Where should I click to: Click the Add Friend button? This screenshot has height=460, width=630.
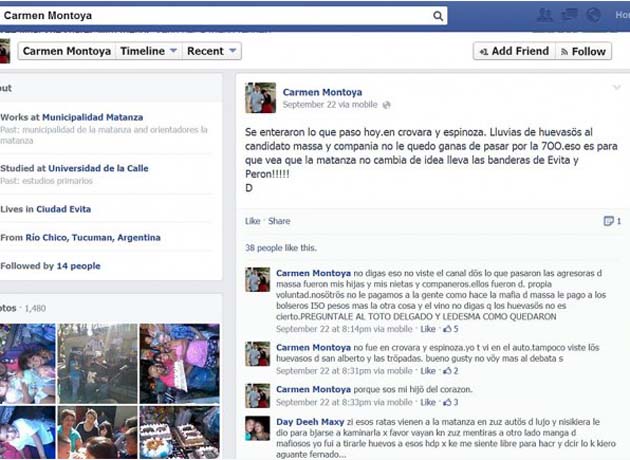(513, 51)
